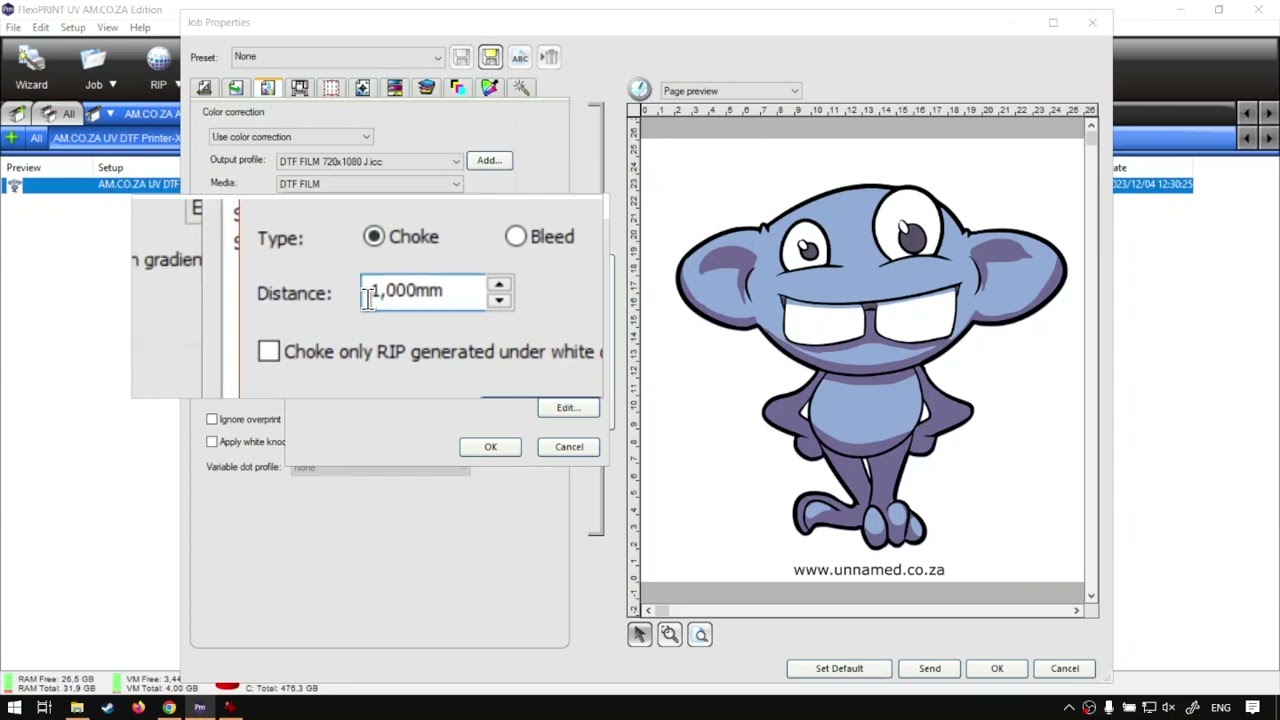Select the color management tab icon
Viewport: 1280px width, 720px height.
pyautogui.click(x=268, y=88)
